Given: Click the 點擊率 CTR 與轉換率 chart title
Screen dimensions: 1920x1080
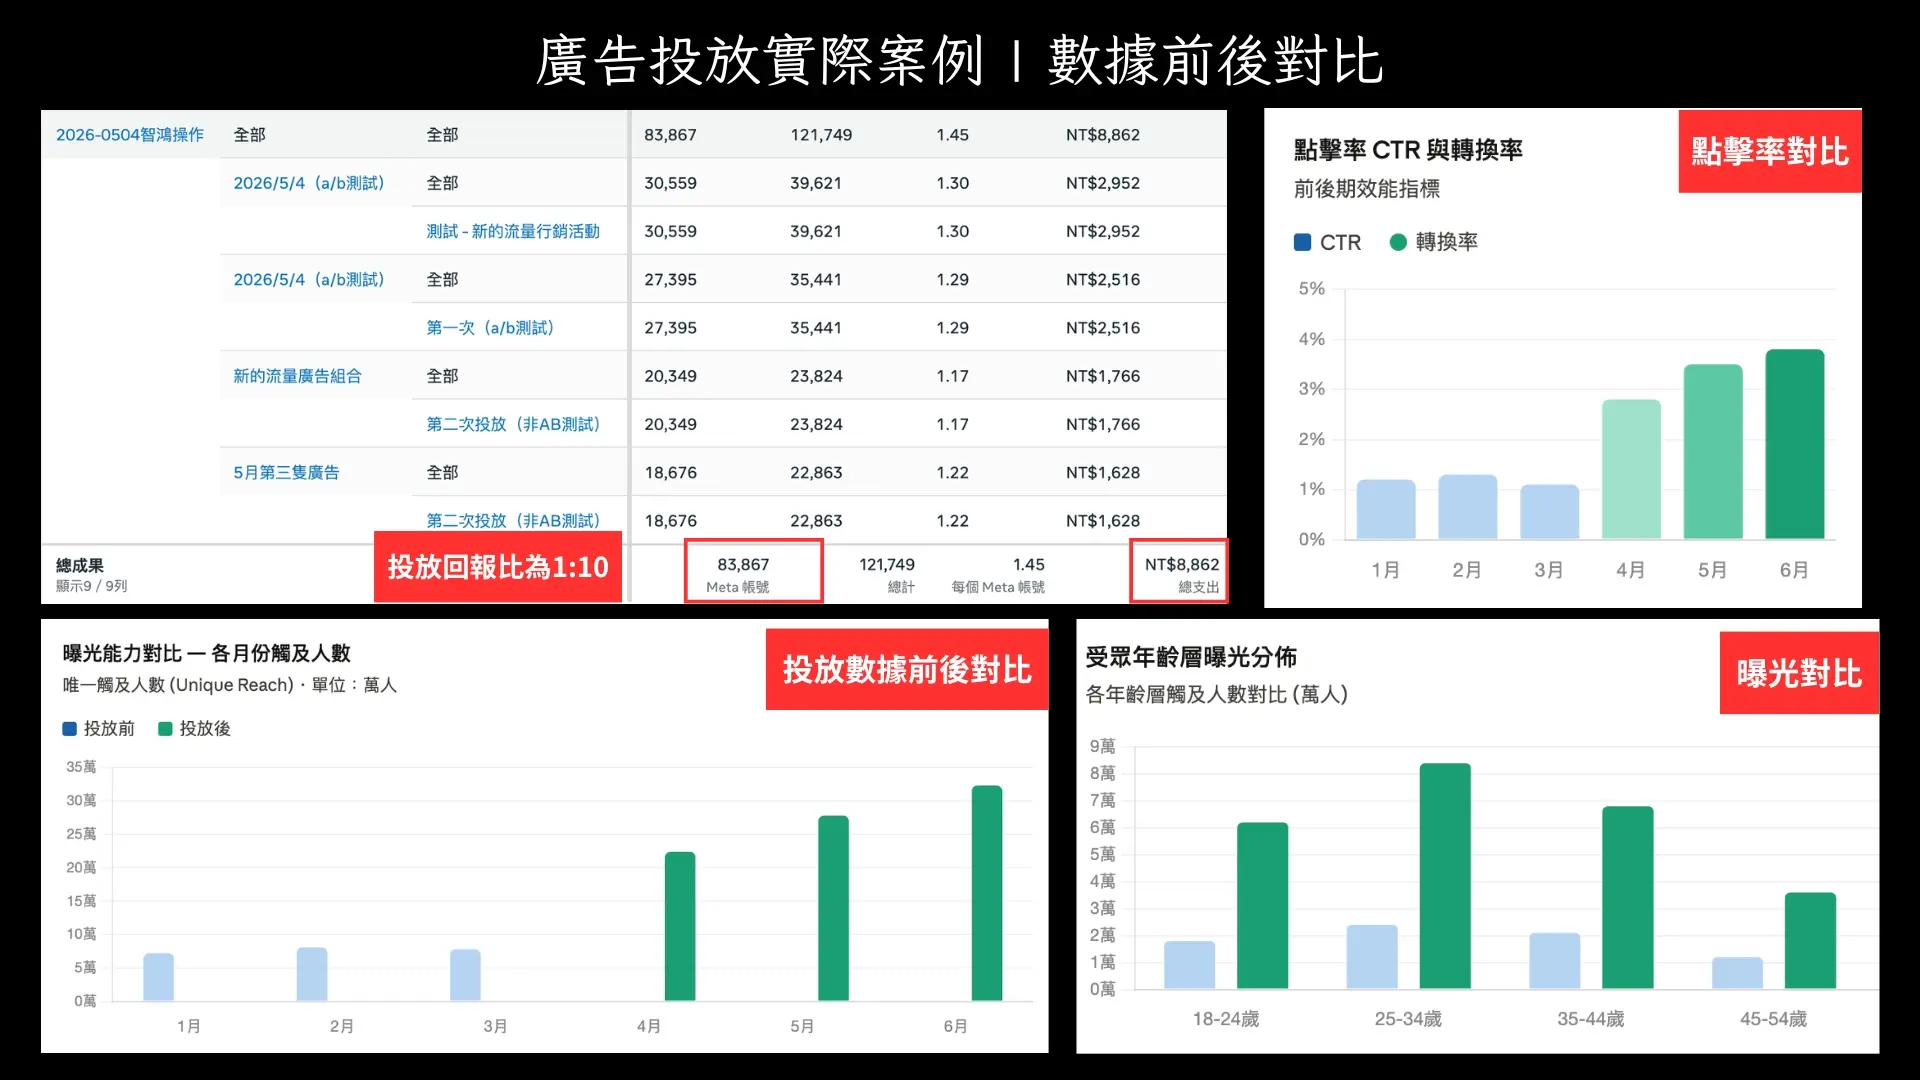Looking at the screenshot, I should [x=1408, y=150].
